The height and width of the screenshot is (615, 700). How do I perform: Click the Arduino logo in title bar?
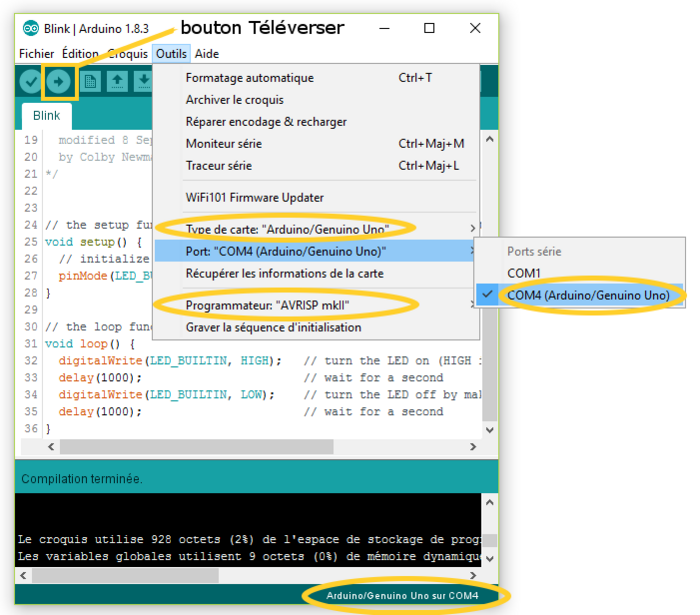pyautogui.click(x=31, y=29)
